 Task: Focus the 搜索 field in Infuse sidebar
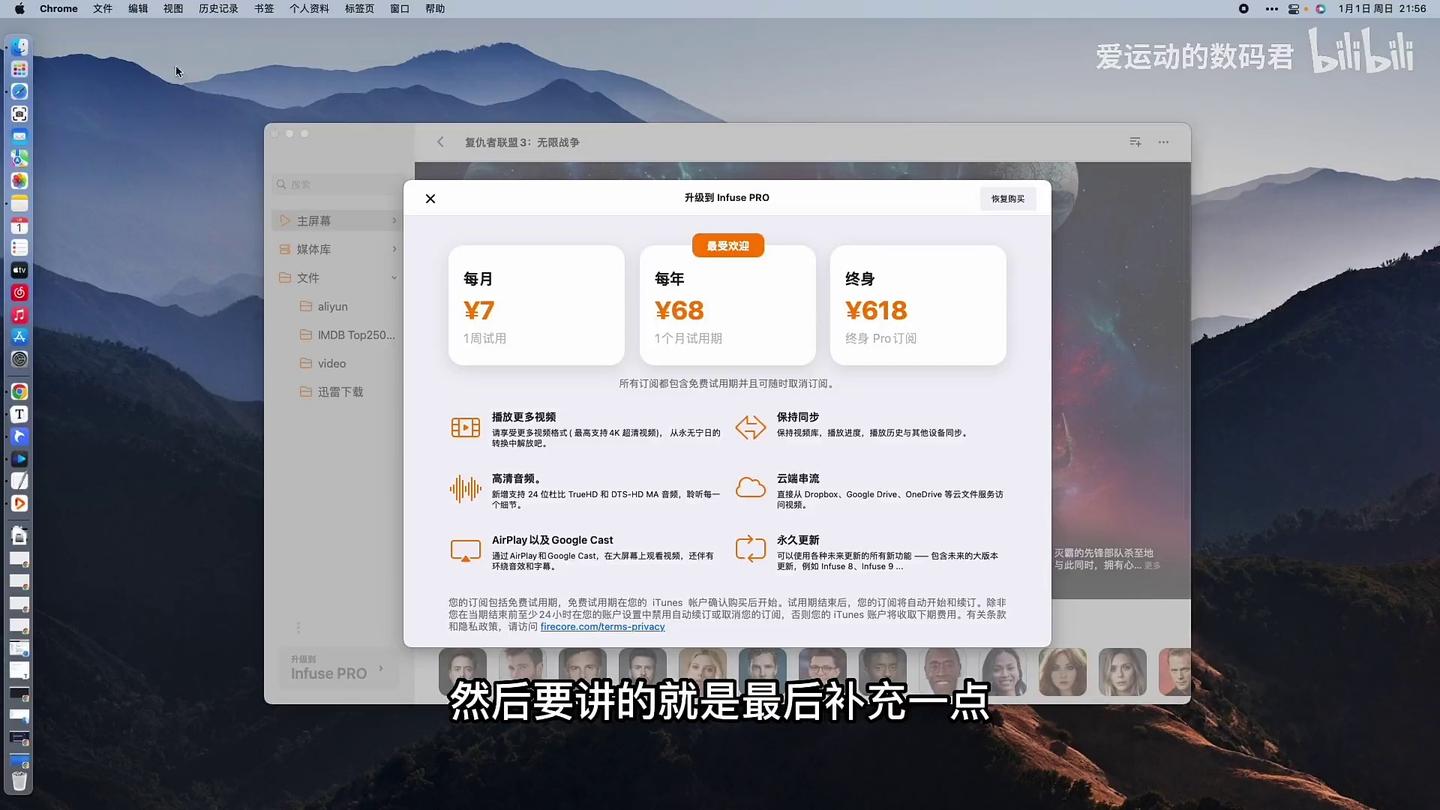(x=337, y=184)
